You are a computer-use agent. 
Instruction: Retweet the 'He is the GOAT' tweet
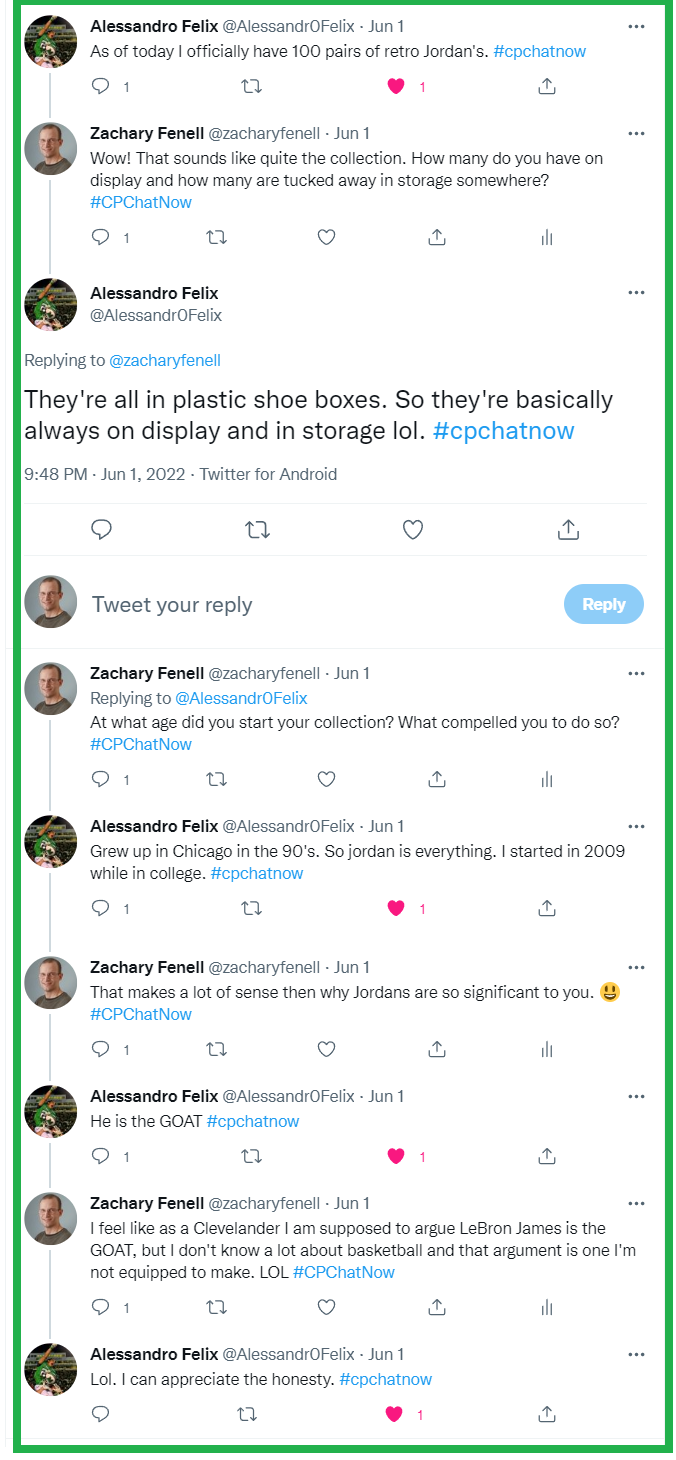click(252, 1156)
